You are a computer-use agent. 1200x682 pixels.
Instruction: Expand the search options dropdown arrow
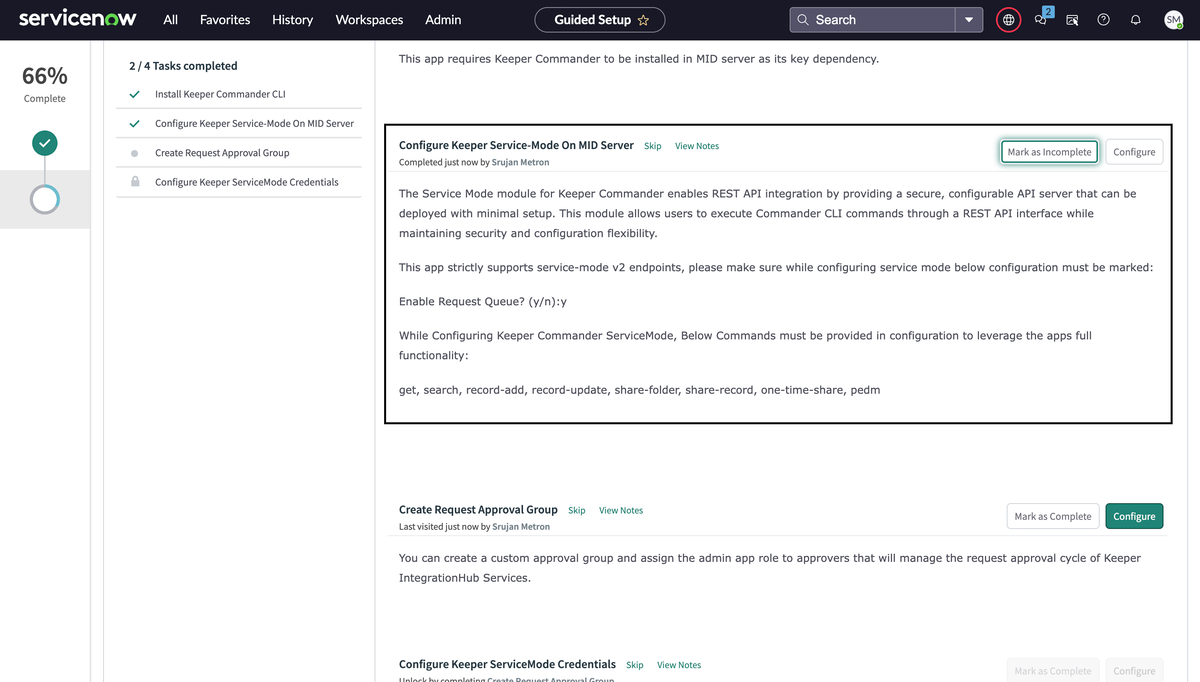968,20
